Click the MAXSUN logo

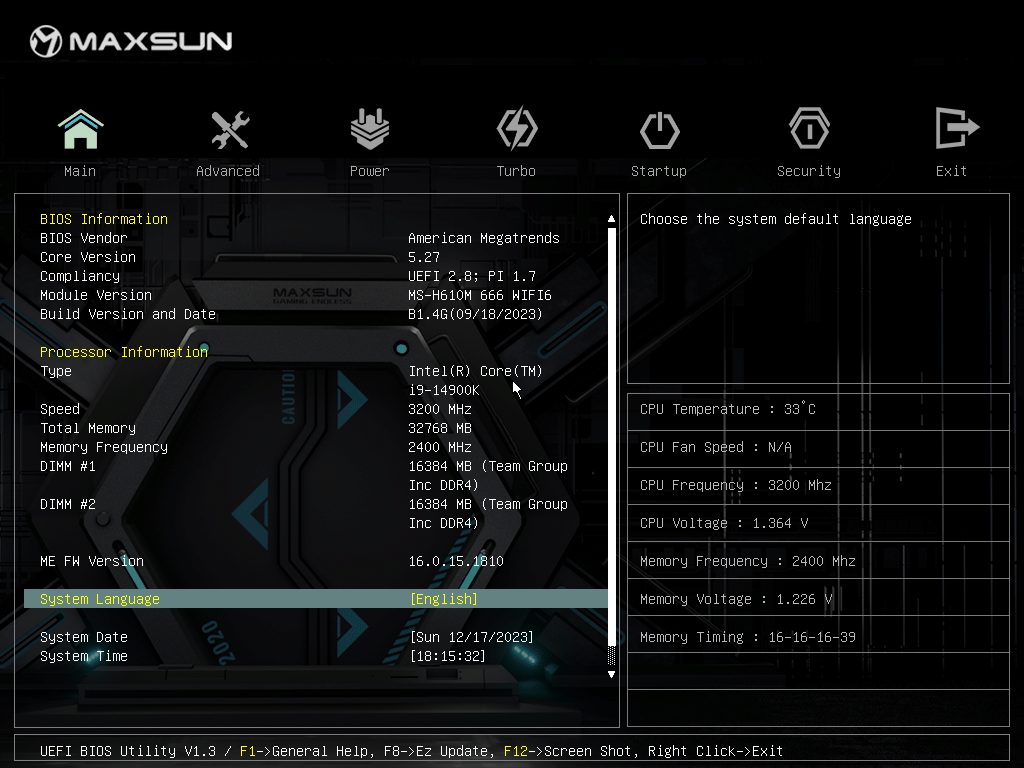[131, 41]
